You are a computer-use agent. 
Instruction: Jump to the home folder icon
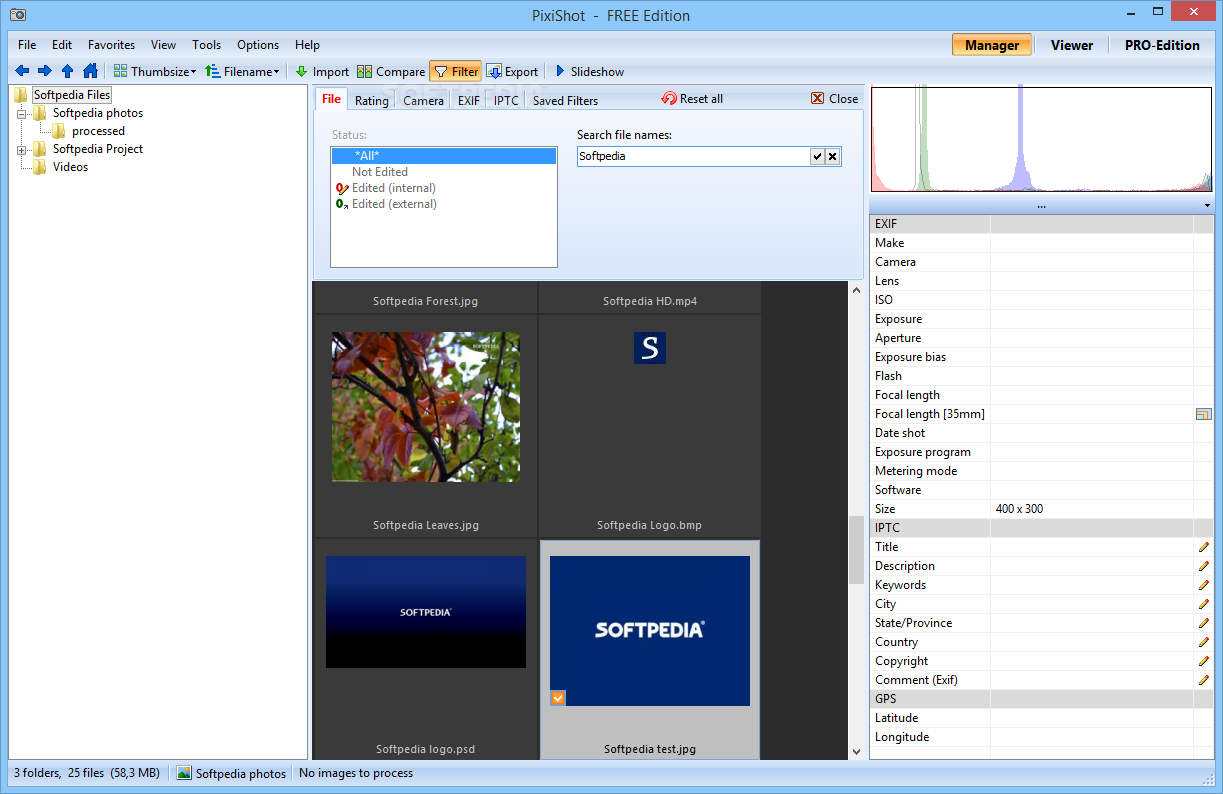point(90,71)
